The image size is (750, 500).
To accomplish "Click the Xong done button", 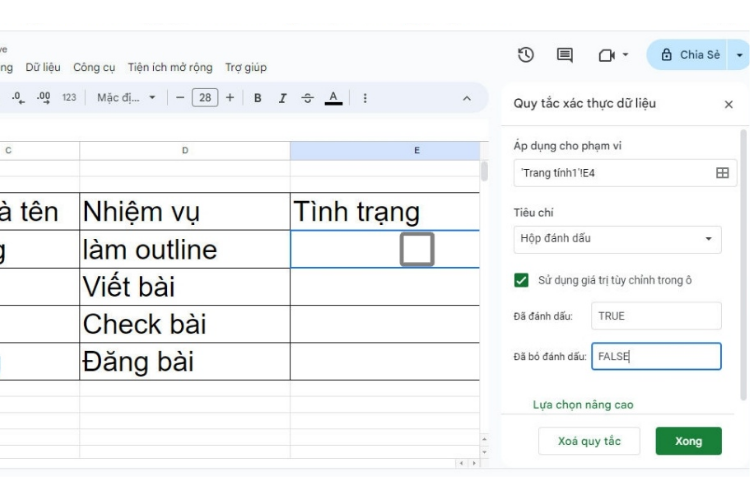I will (688, 441).
